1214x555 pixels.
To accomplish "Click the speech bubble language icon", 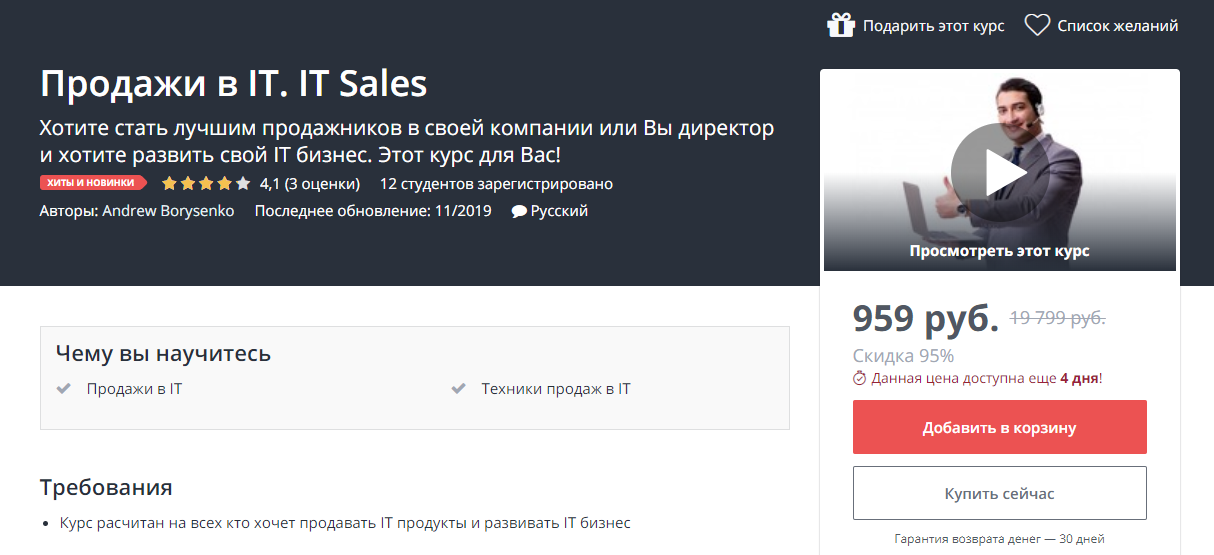I will point(519,212).
